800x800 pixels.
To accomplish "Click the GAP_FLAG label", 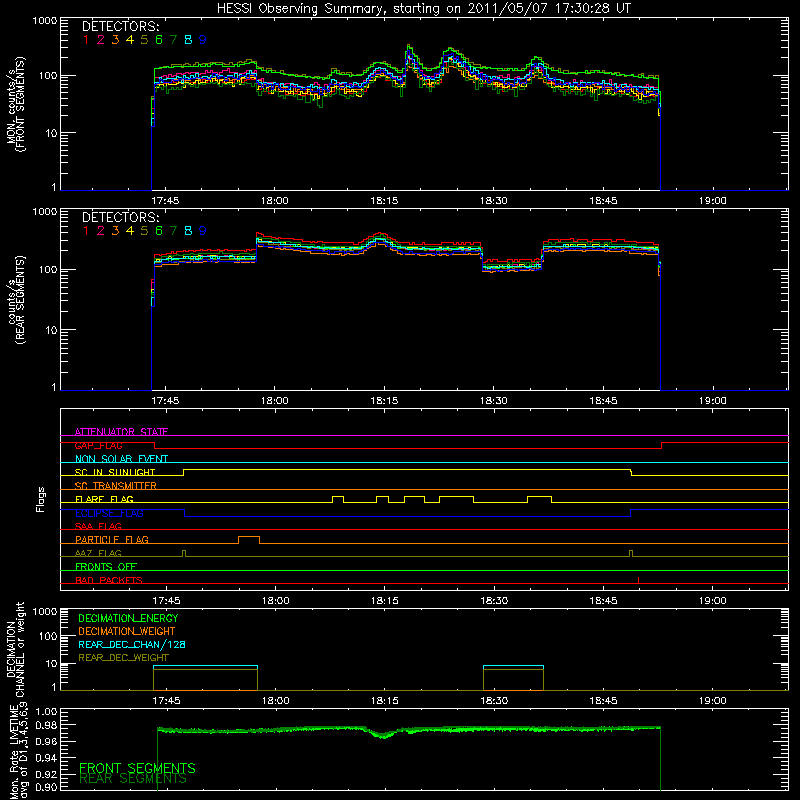I will 98,445.
